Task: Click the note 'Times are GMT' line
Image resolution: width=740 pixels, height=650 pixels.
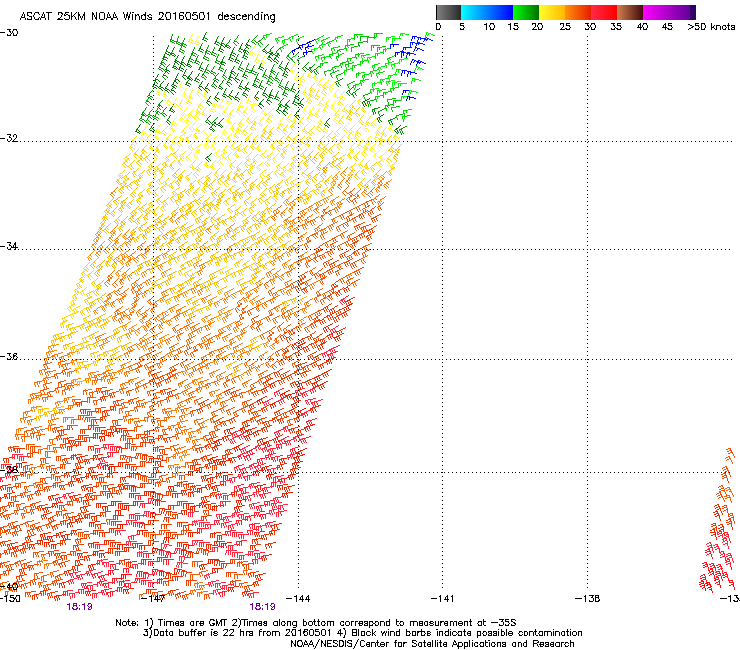Action: pos(316,623)
